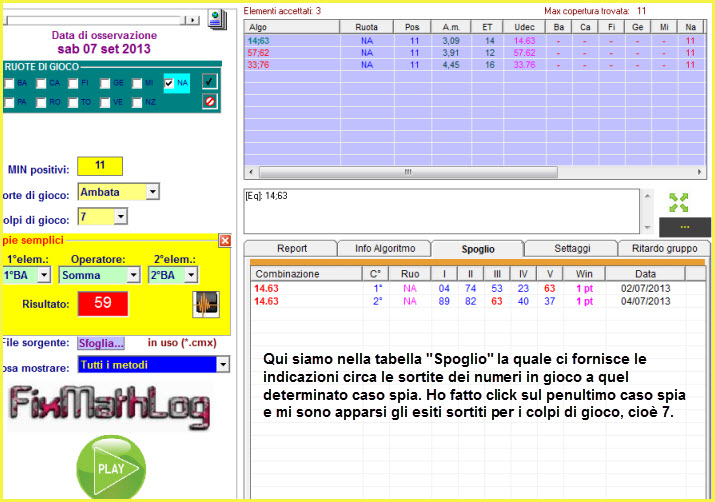Click the MIN positivi input field
Image resolution: width=715 pixels, height=502 pixels.
(x=99, y=165)
